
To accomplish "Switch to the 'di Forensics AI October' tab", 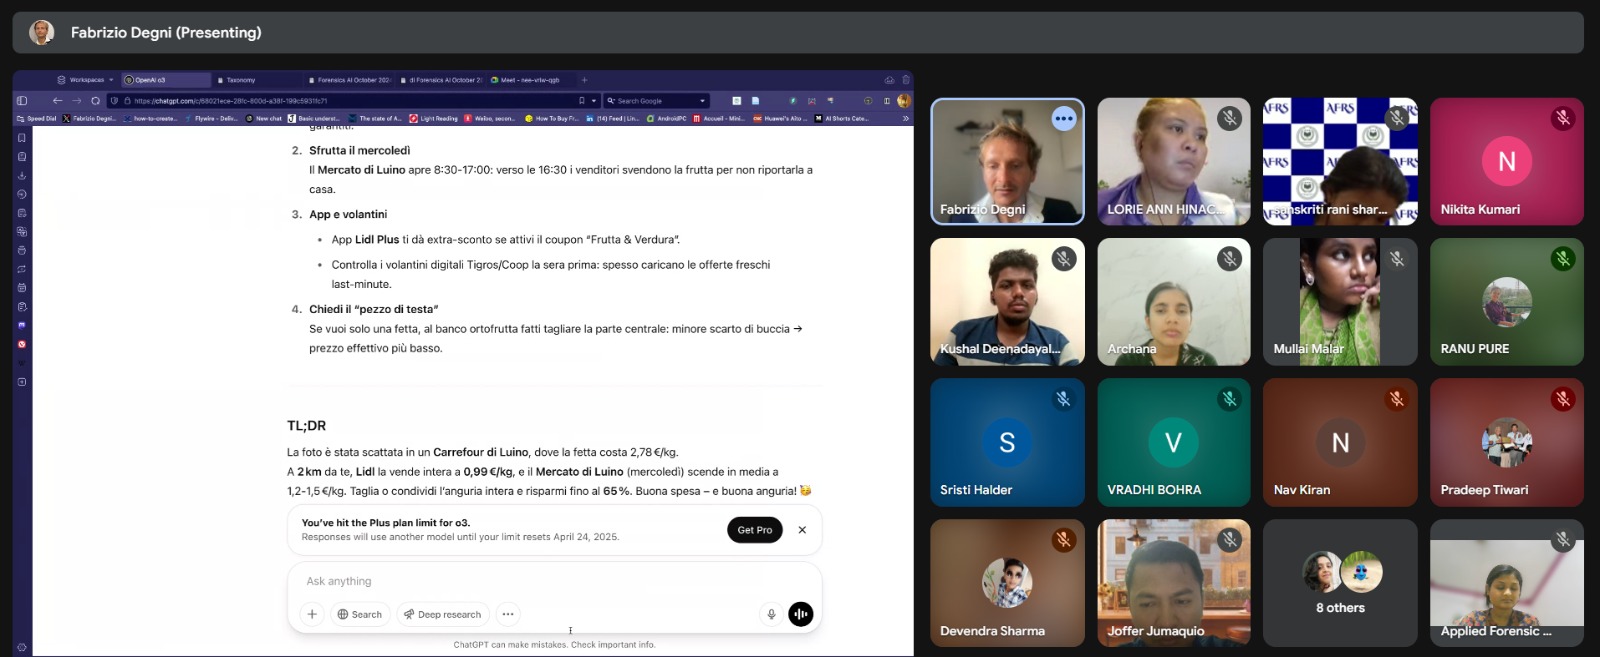I will [440, 80].
